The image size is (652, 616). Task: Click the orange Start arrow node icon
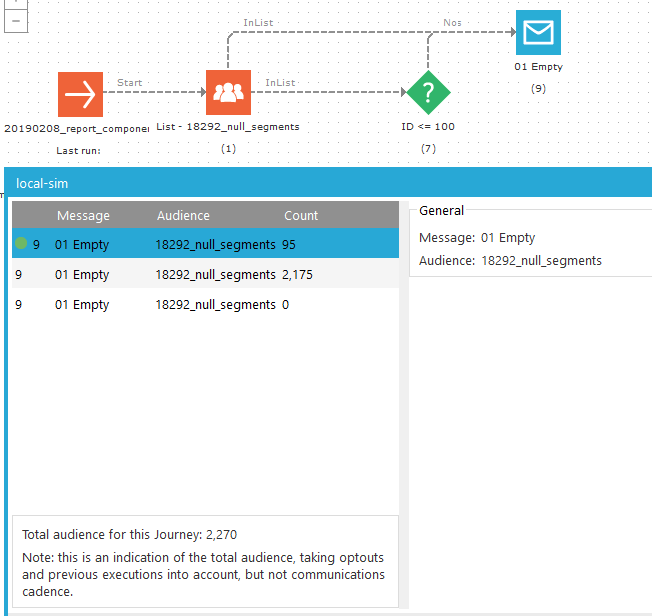(x=80, y=94)
